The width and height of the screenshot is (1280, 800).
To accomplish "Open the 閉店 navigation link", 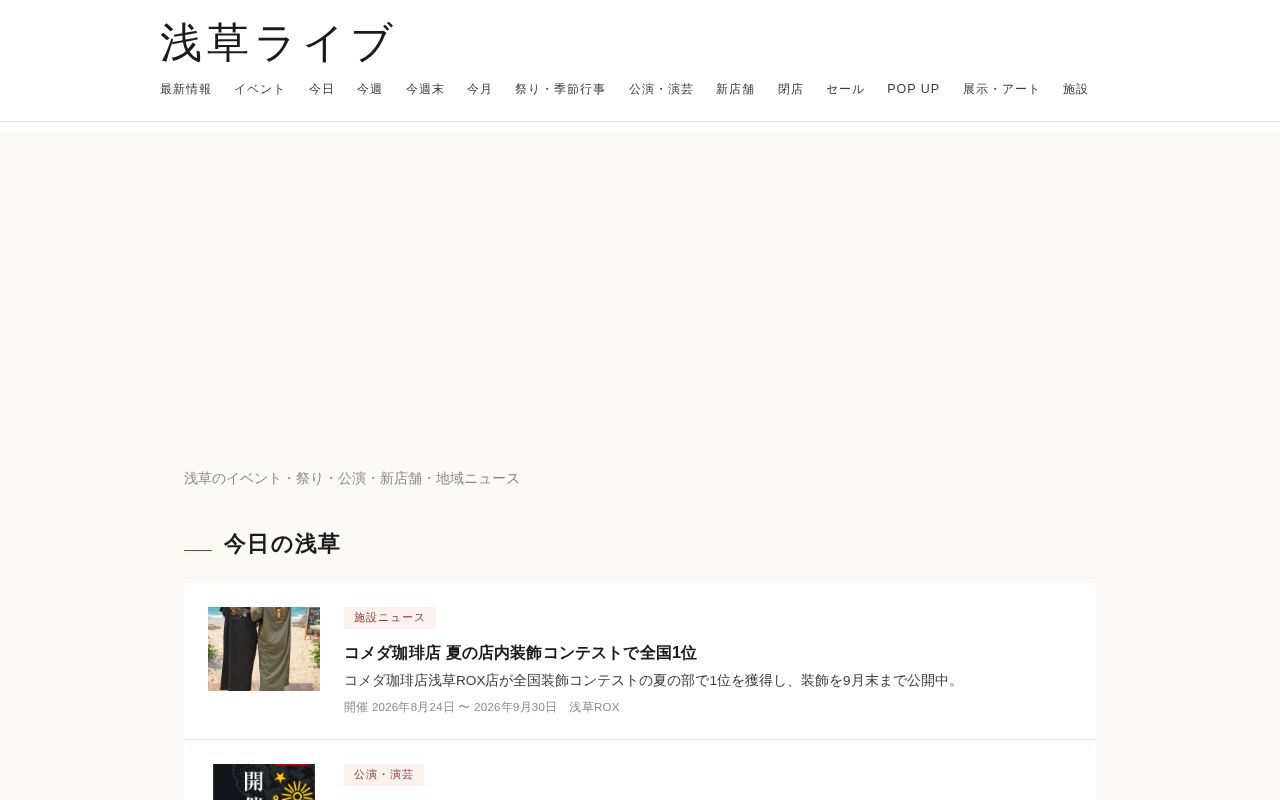I will coord(791,89).
